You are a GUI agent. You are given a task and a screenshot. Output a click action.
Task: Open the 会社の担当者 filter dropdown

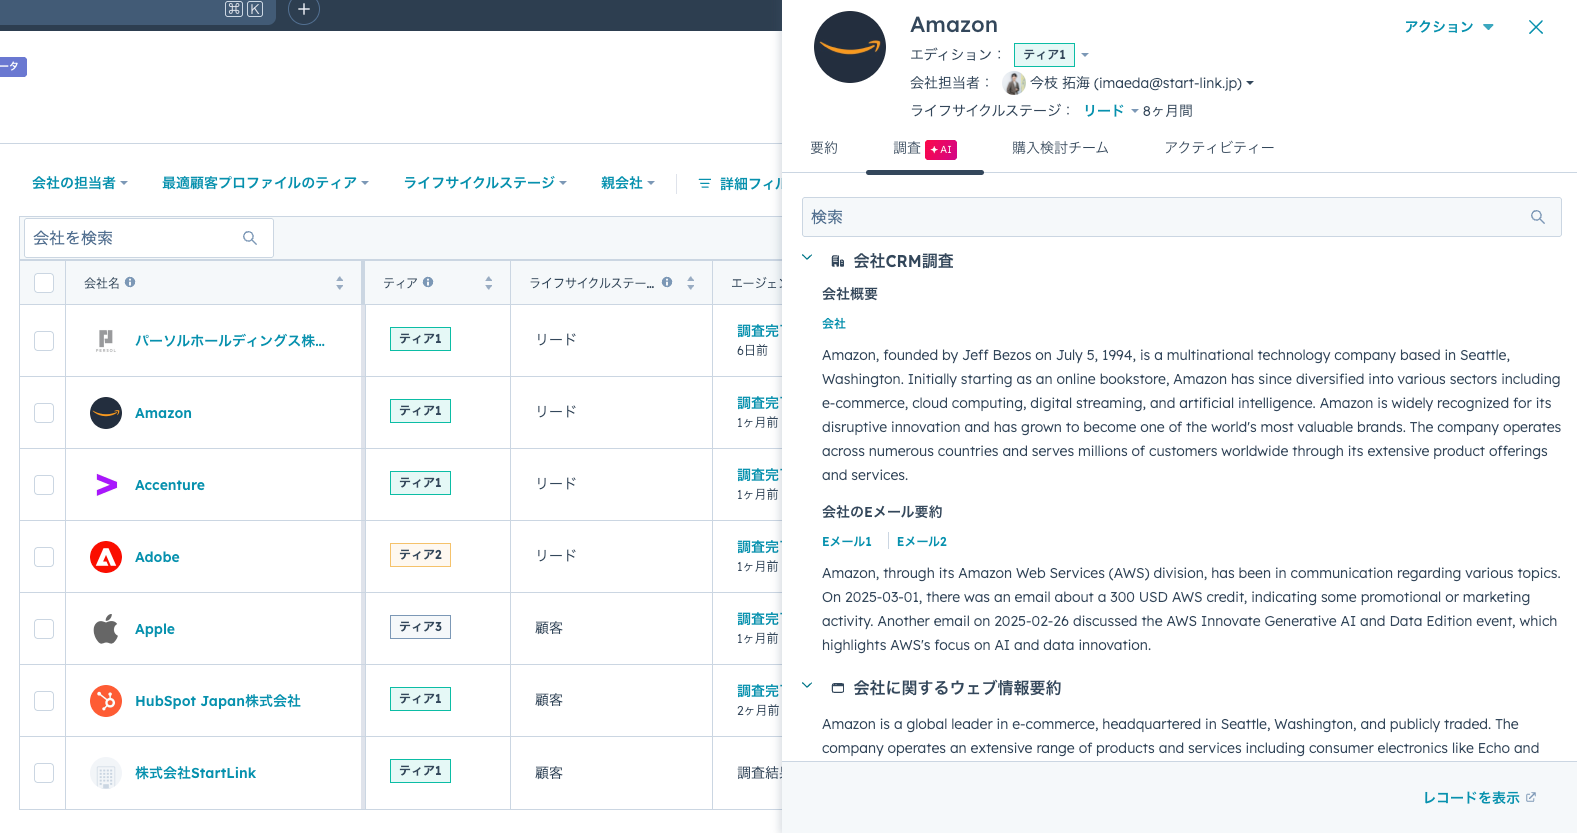point(80,183)
